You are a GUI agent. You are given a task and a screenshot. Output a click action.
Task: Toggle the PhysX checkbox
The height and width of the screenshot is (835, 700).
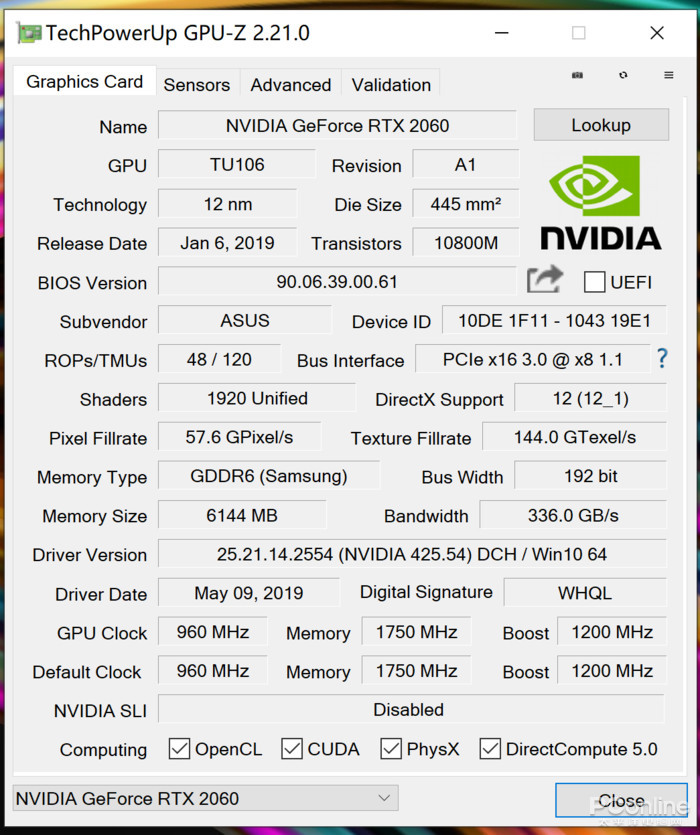391,748
